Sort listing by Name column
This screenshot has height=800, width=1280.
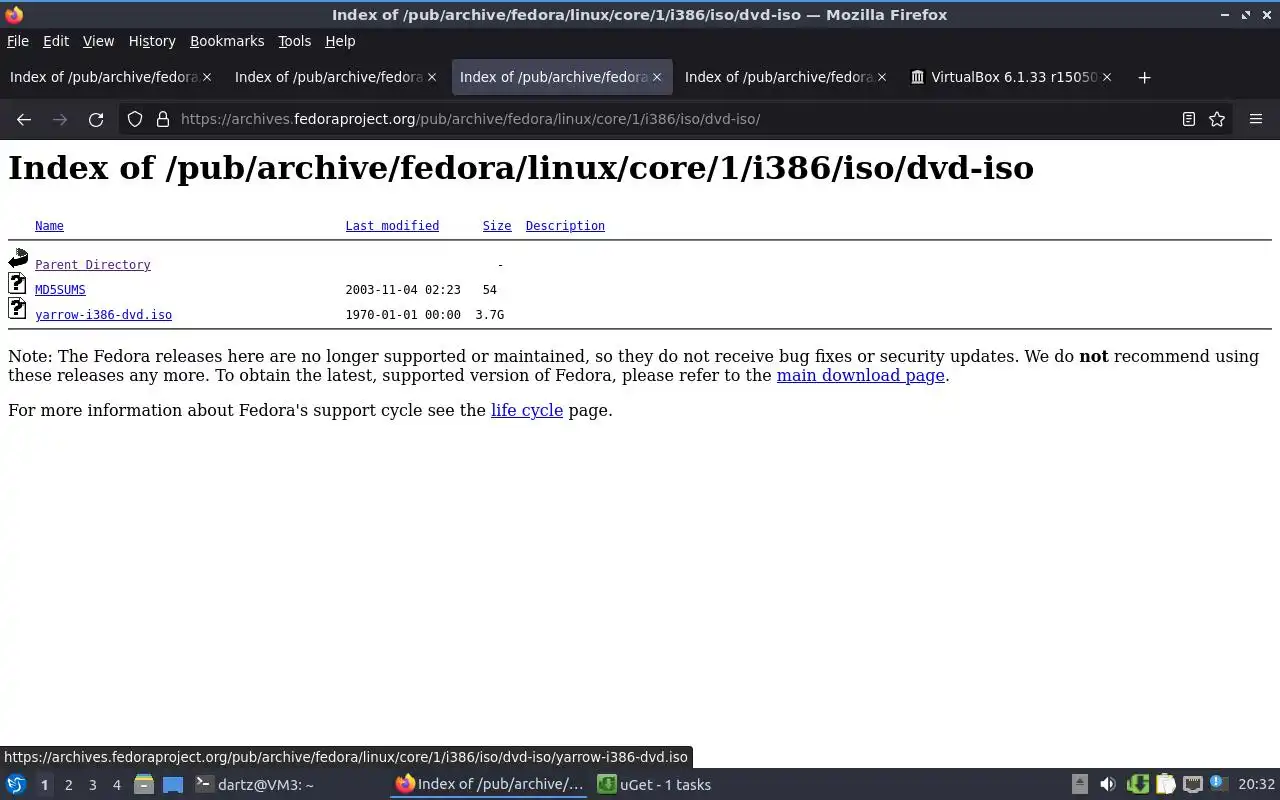49,226
